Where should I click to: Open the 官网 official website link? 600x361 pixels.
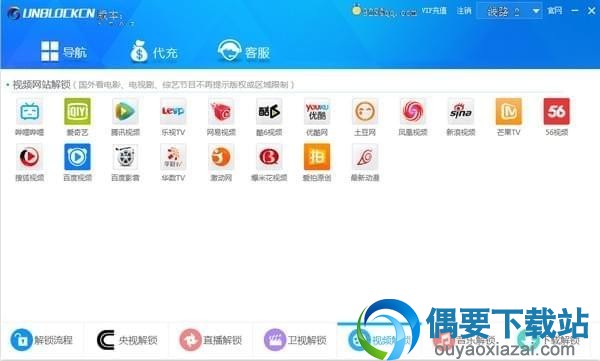tap(555, 11)
